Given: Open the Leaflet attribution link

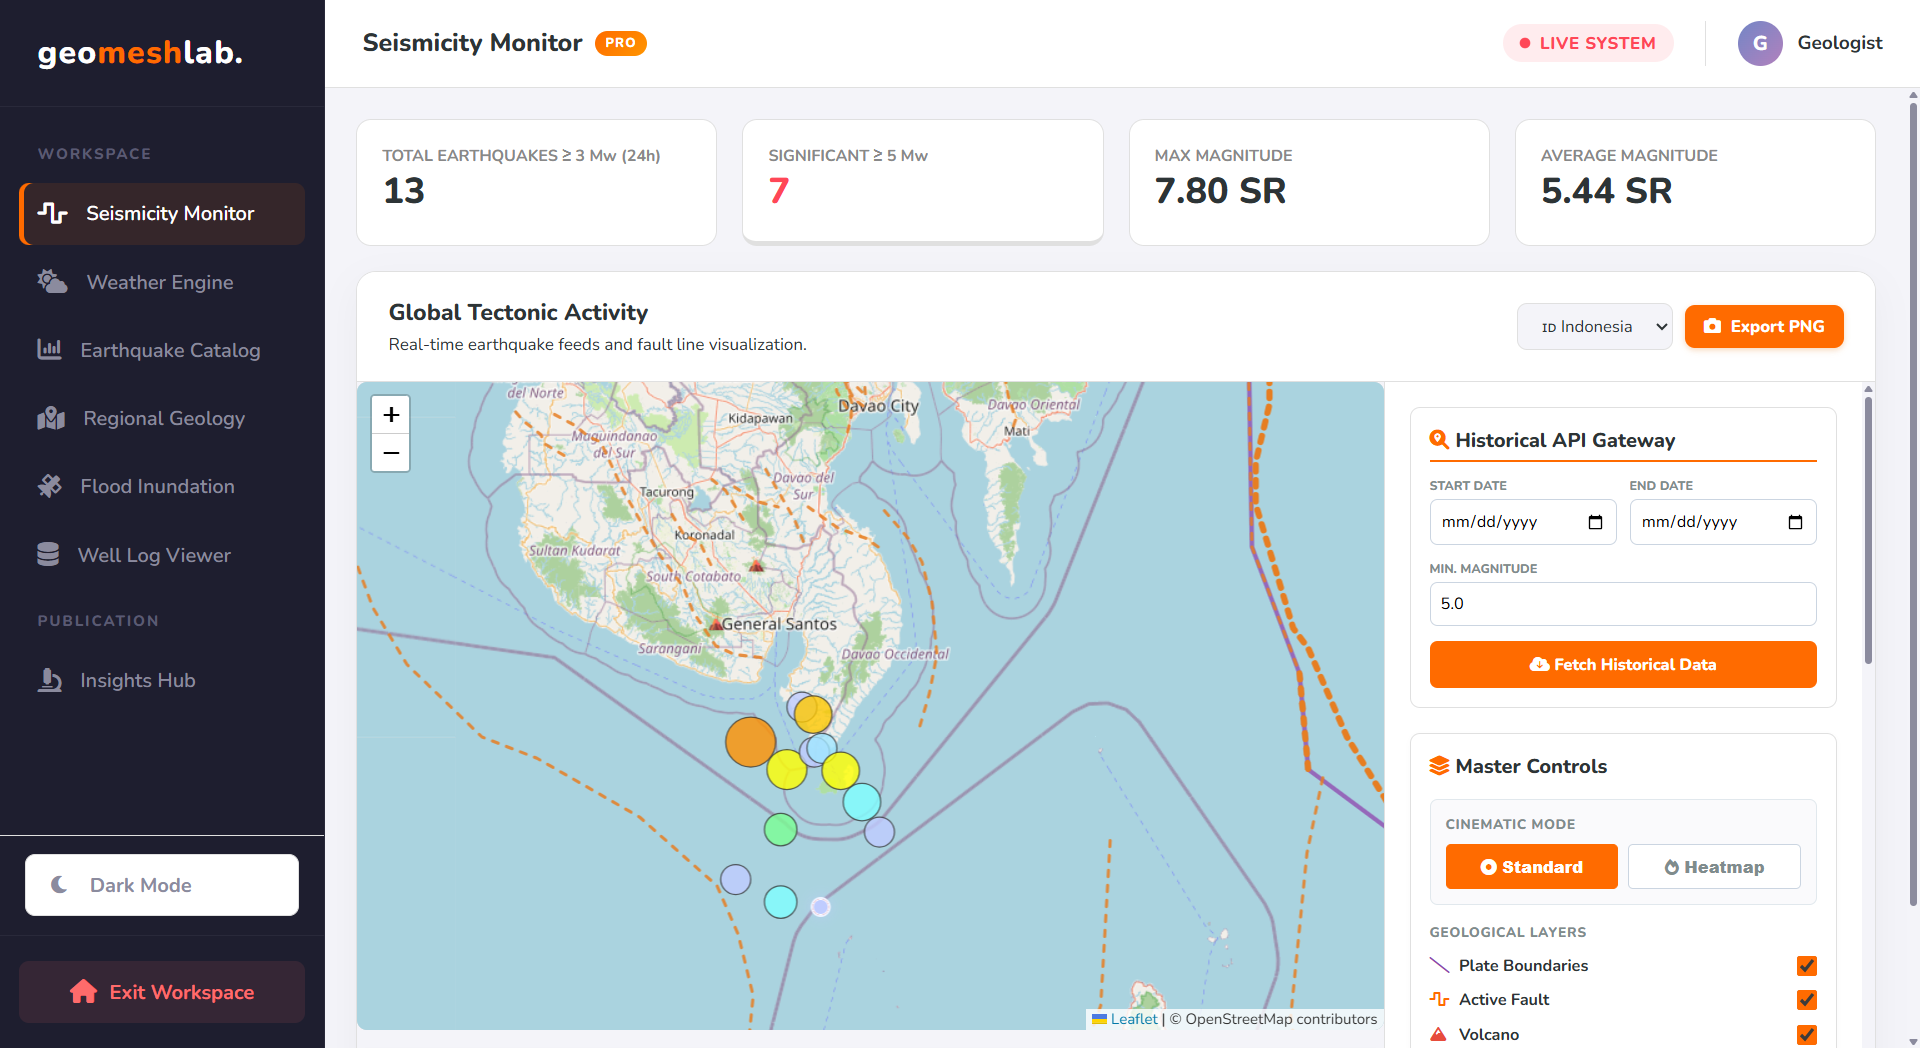Looking at the screenshot, I should (1134, 1019).
